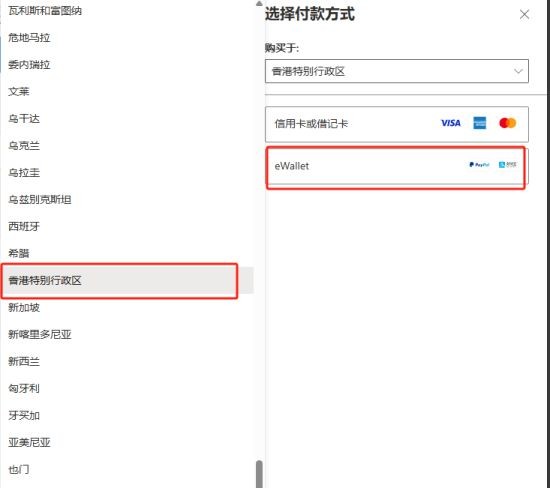
Task: Expand the 购买于 region dropdown chevron
Action: (x=518, y=71)
